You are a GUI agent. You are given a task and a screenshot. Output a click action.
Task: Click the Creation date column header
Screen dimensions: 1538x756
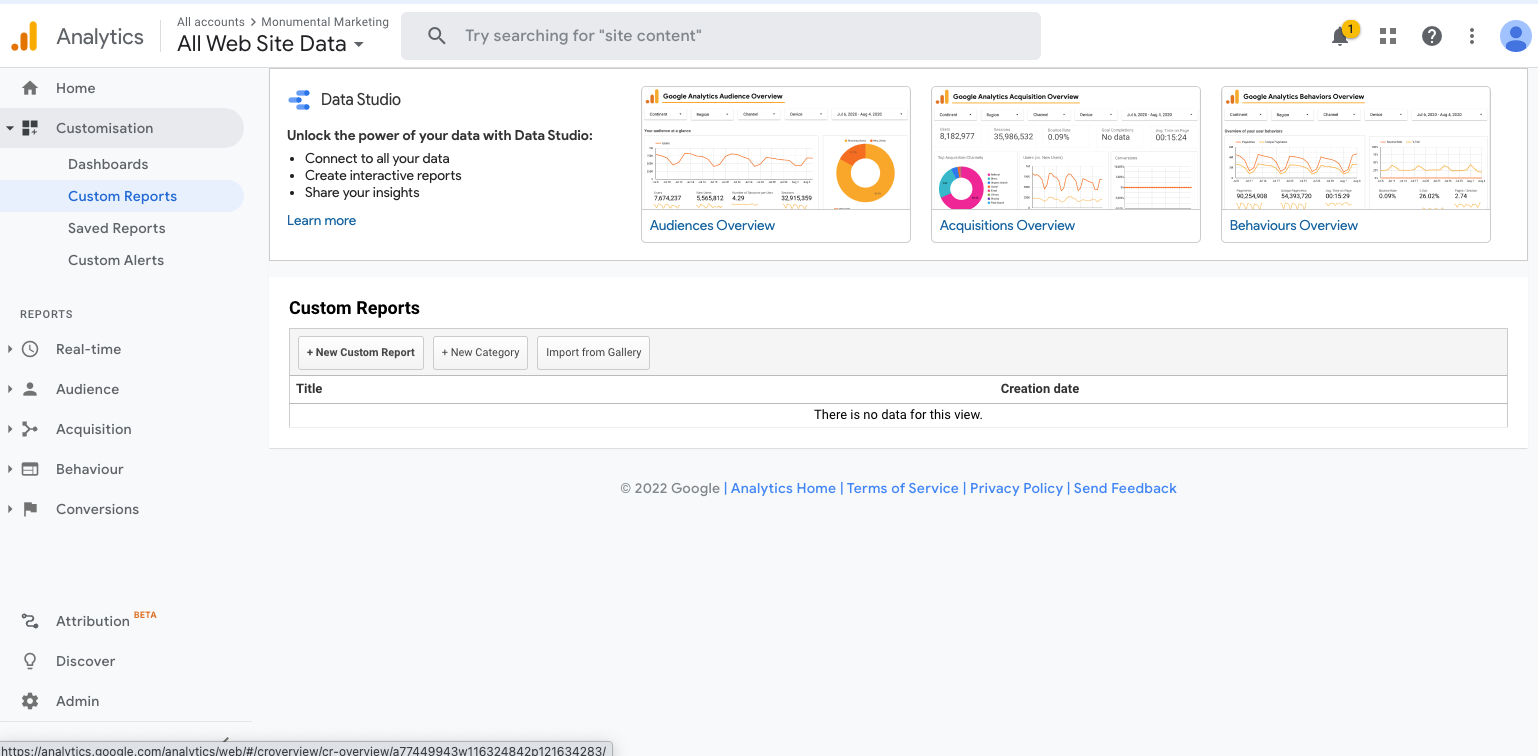[1040, 388]
